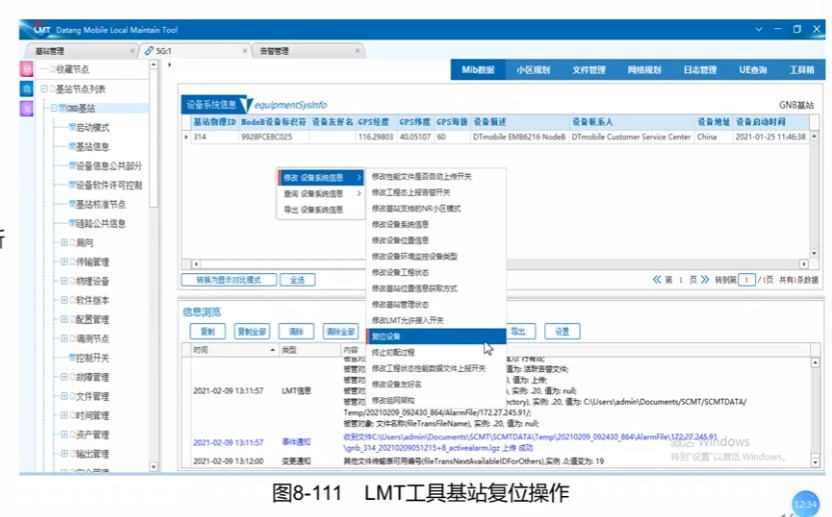Viewport: 832px width, 517px height.
Task: Switch to the 基站管理 tab
Action: click(x=80, y=50)
